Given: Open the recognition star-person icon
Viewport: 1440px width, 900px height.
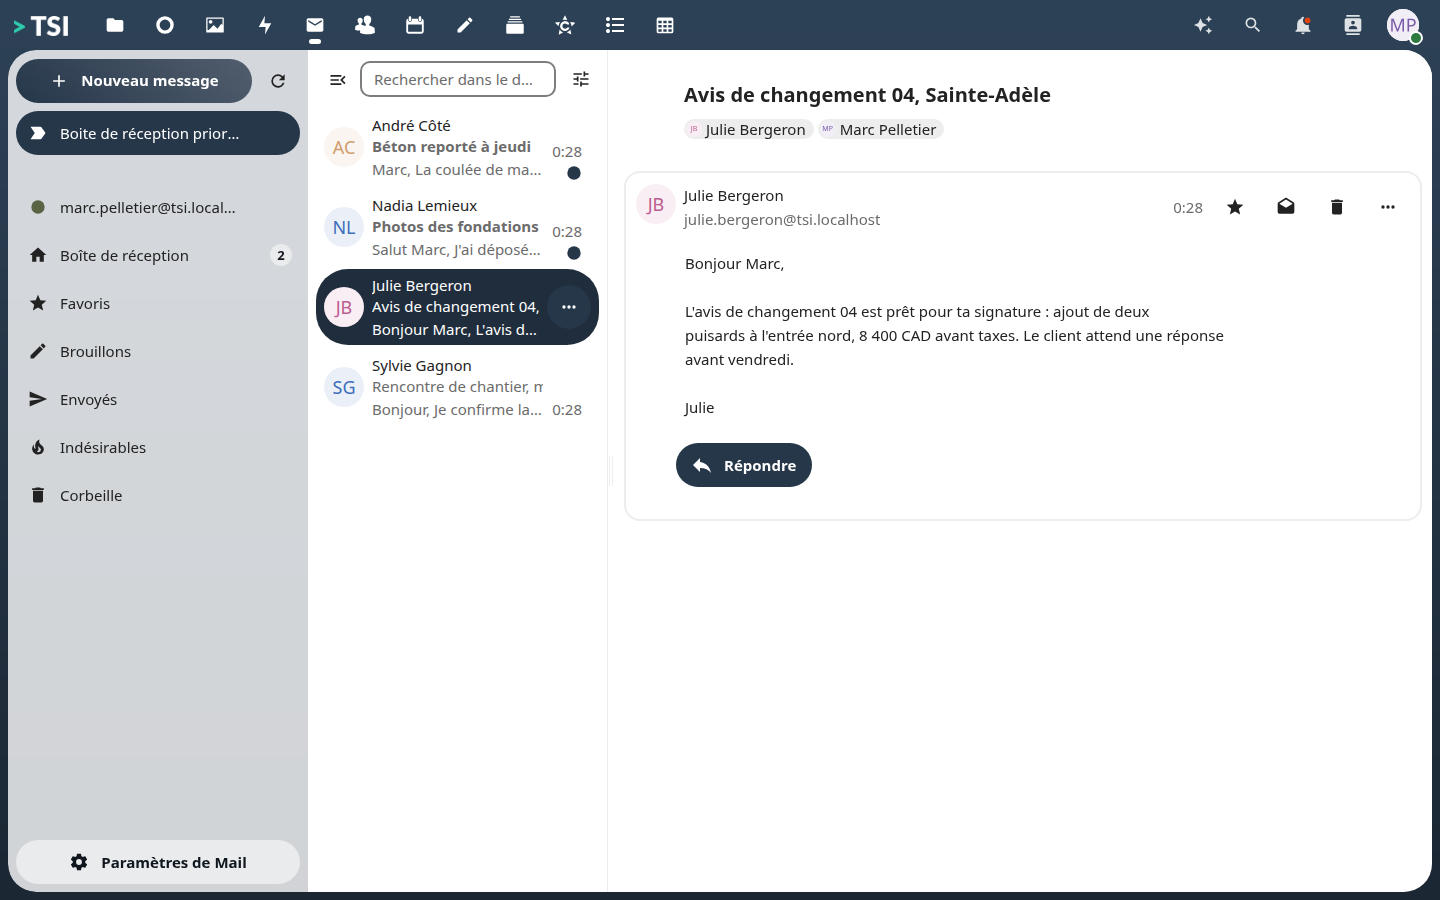Looking at the screenshot, I should click(565, 25).
